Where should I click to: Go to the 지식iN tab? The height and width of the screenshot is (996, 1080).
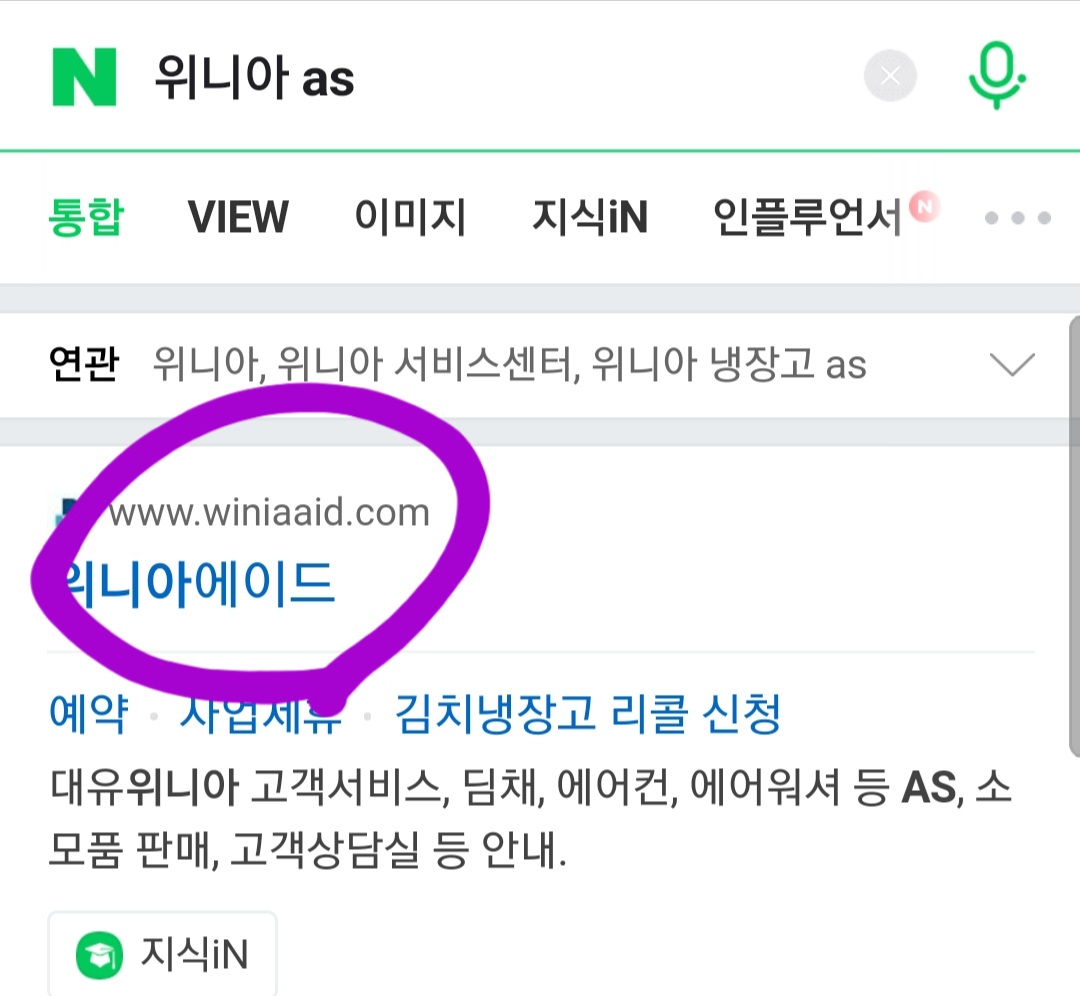click(x=590, y=217)
